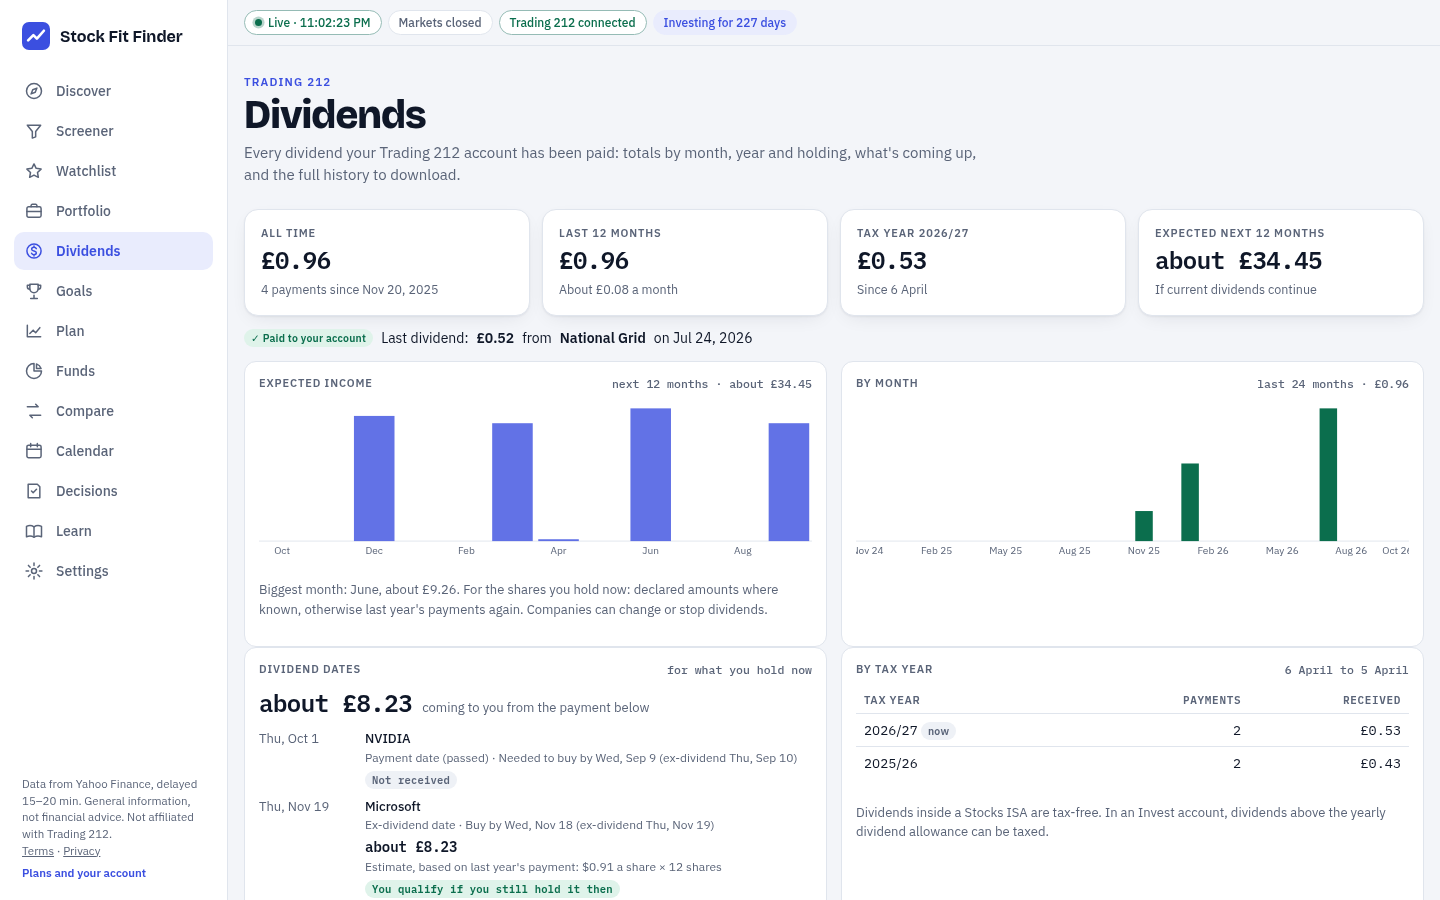Click the Learn open-book icon
This screenshot has width=1440, height=900.
[34, 531]
